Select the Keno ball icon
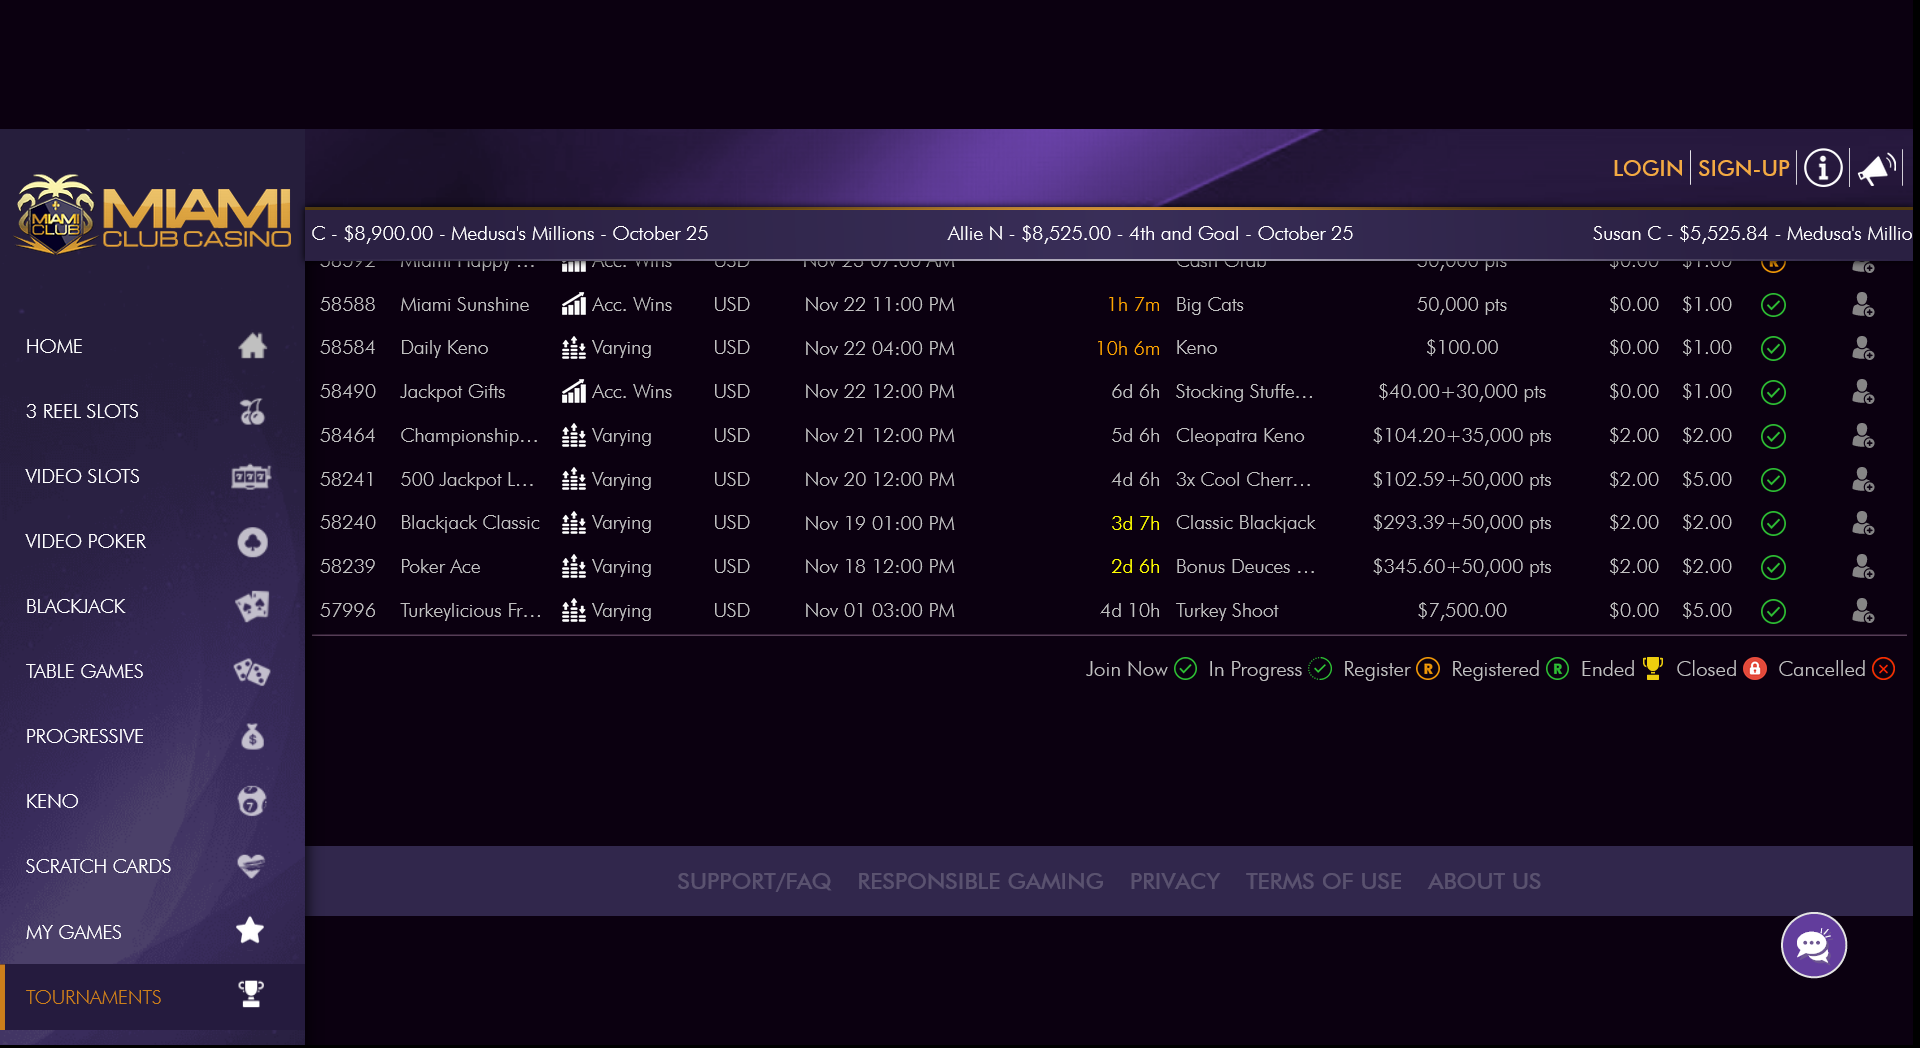Screen dimensions: 1920x1048 tap(251, 801)
